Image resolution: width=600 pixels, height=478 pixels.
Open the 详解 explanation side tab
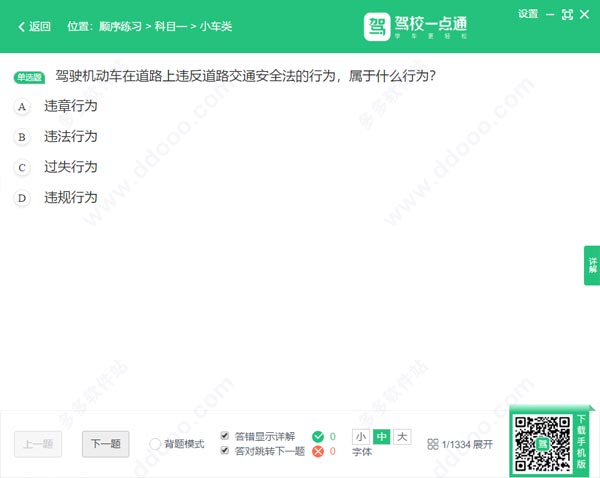click(x=592, y=265)
